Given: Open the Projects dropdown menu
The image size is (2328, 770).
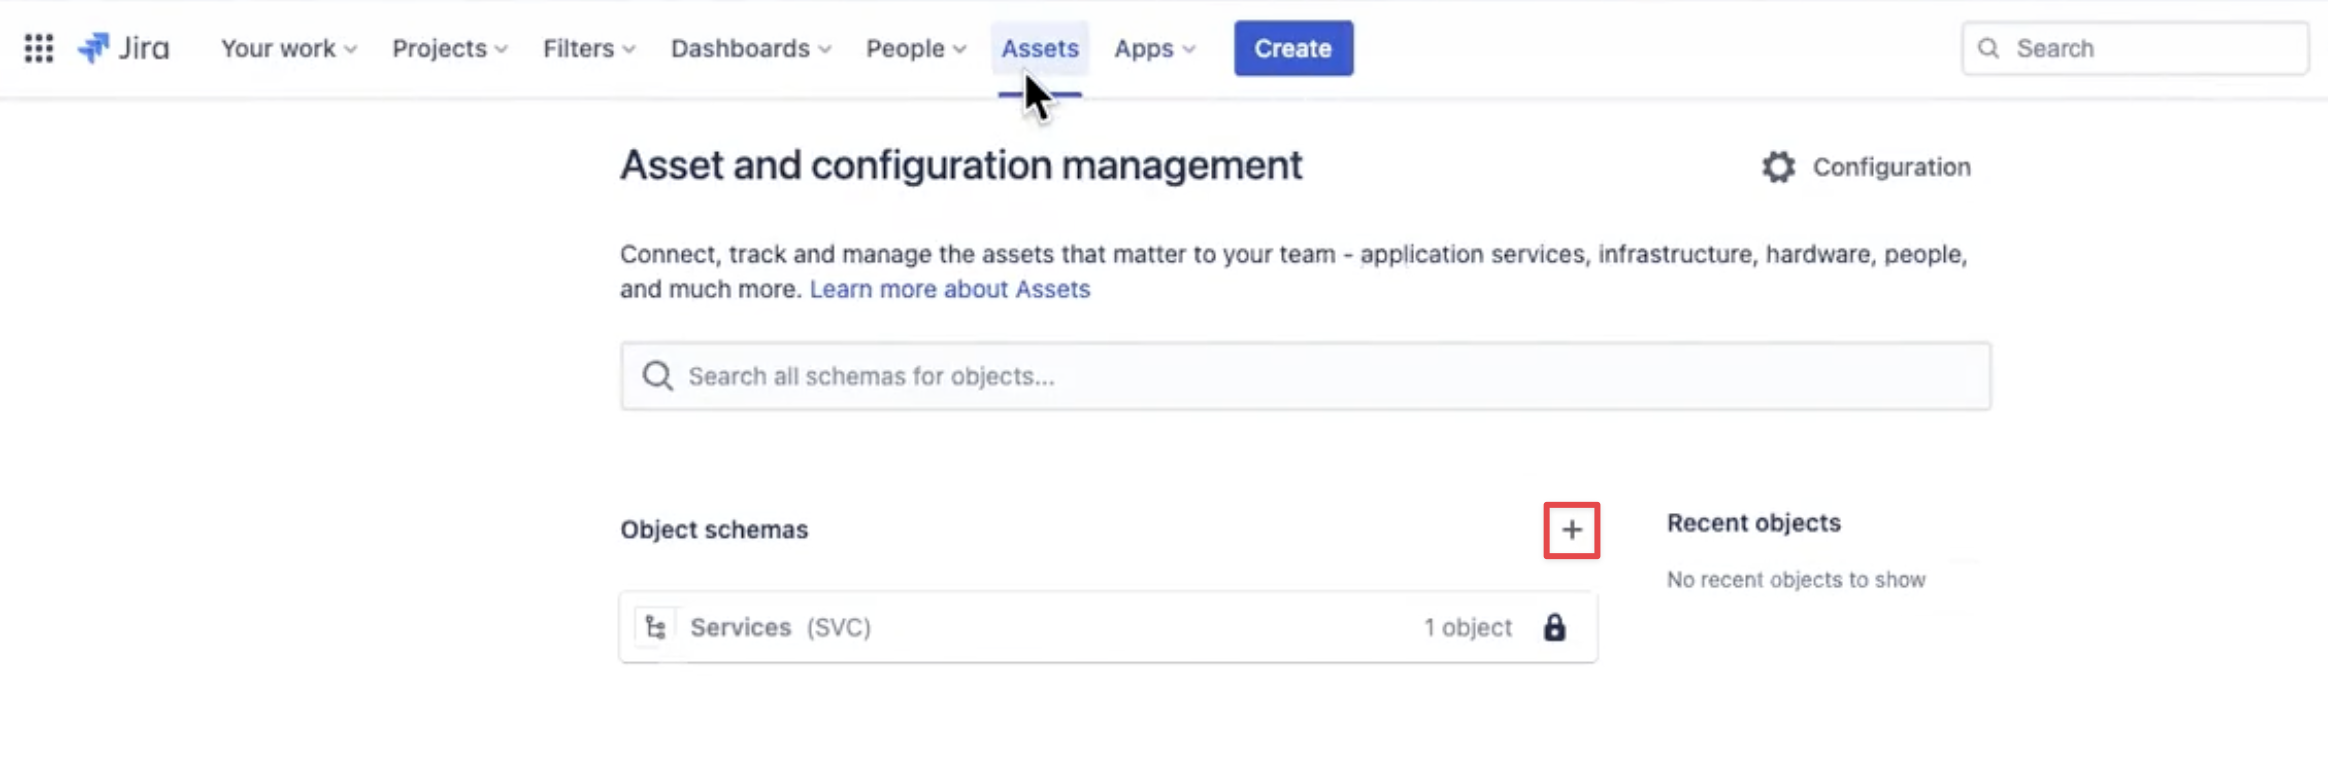Looking at the screenshot, I should 449,48.
